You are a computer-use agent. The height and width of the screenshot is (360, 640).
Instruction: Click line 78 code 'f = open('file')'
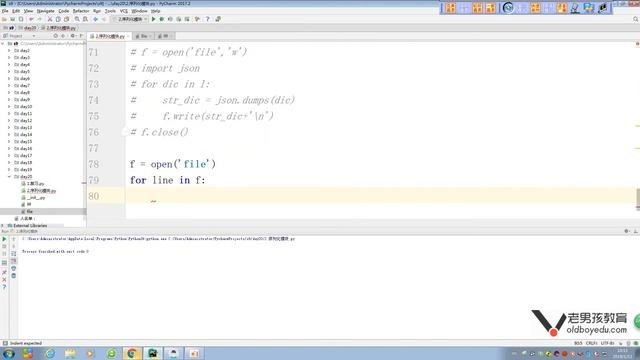pos(173,164)
